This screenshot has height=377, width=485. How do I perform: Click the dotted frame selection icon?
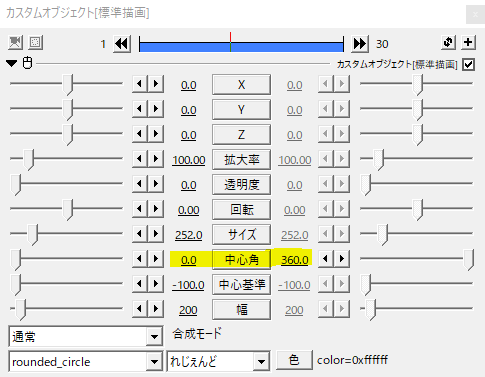click(35, 43)
